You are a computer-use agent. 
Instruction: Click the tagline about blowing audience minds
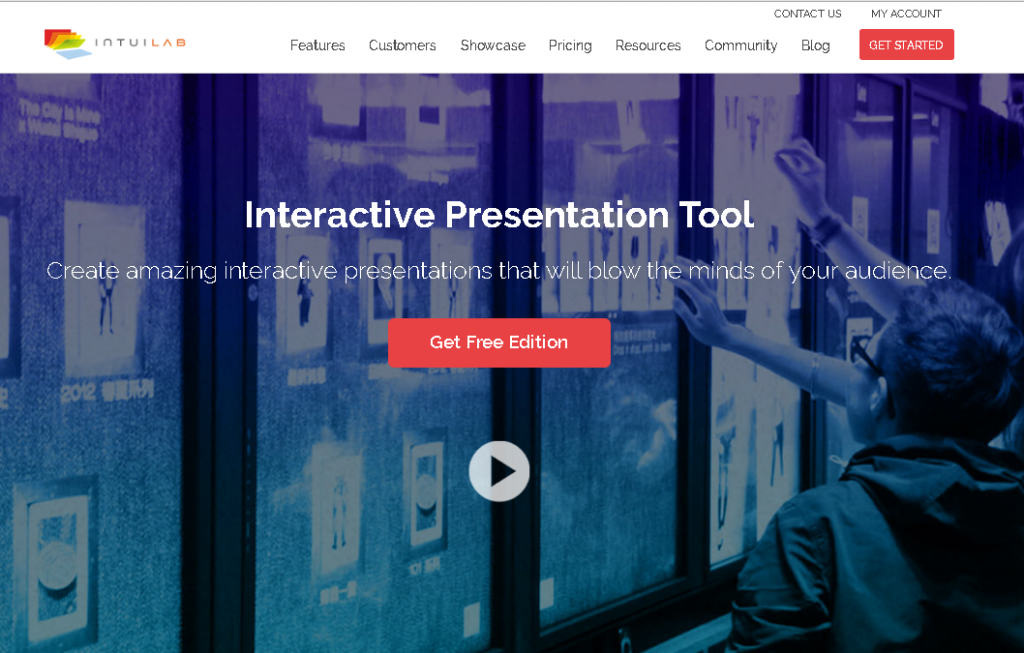point(499,270)
